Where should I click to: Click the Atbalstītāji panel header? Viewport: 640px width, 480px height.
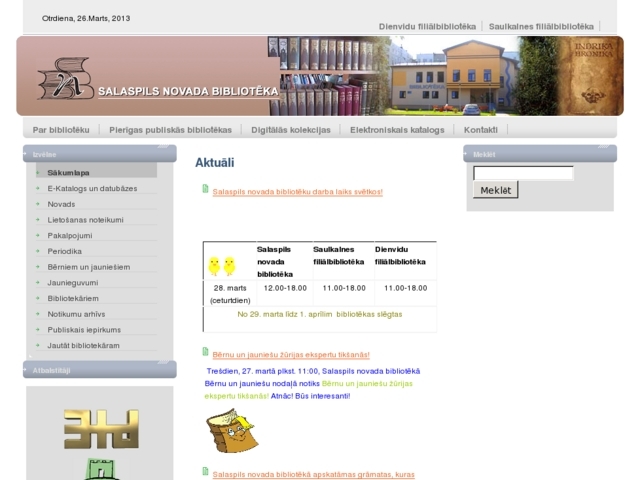(100, 370)
